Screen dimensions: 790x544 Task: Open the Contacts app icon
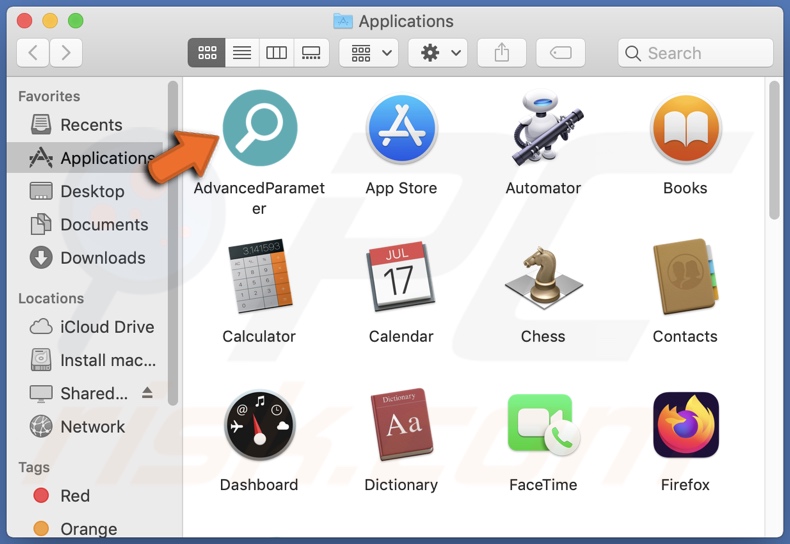685,276
